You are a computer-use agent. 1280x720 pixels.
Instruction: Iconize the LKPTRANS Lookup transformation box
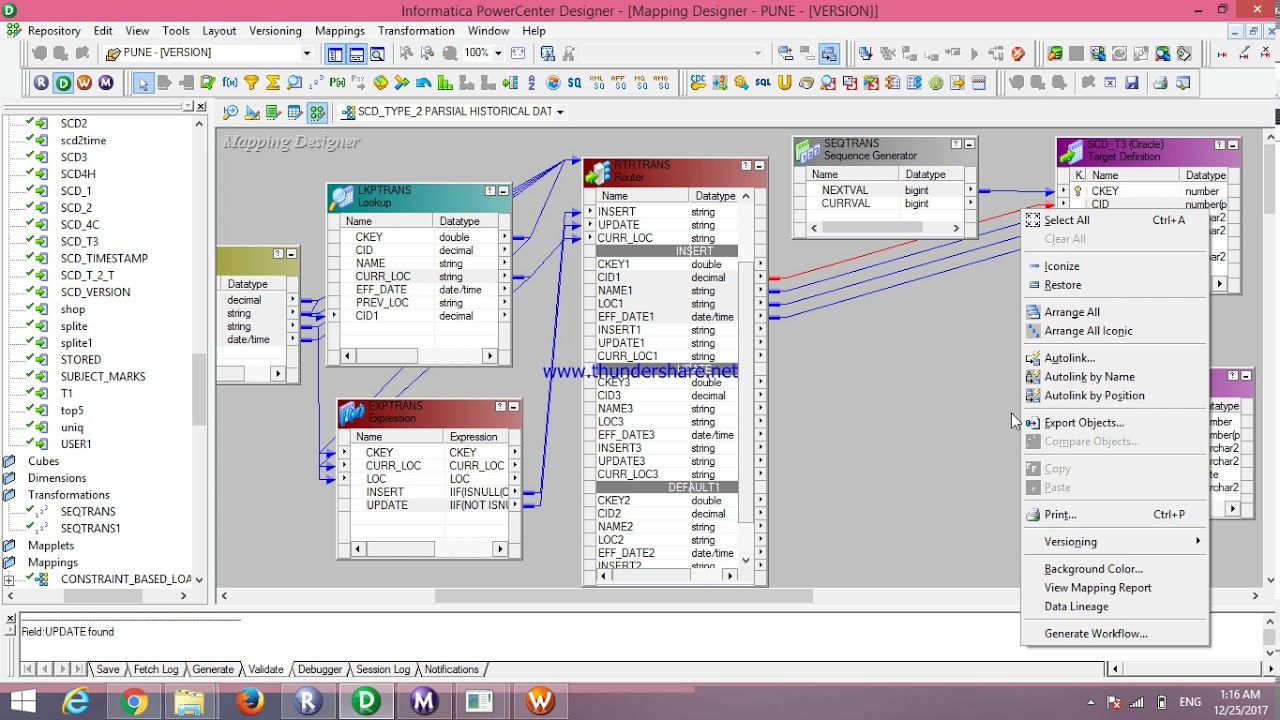[503, 191]
